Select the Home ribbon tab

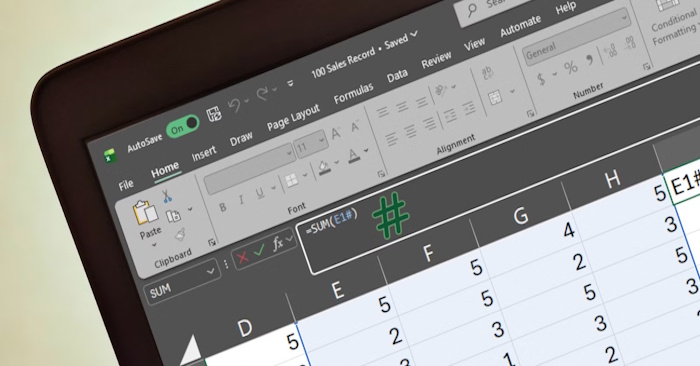click(165, 170)
